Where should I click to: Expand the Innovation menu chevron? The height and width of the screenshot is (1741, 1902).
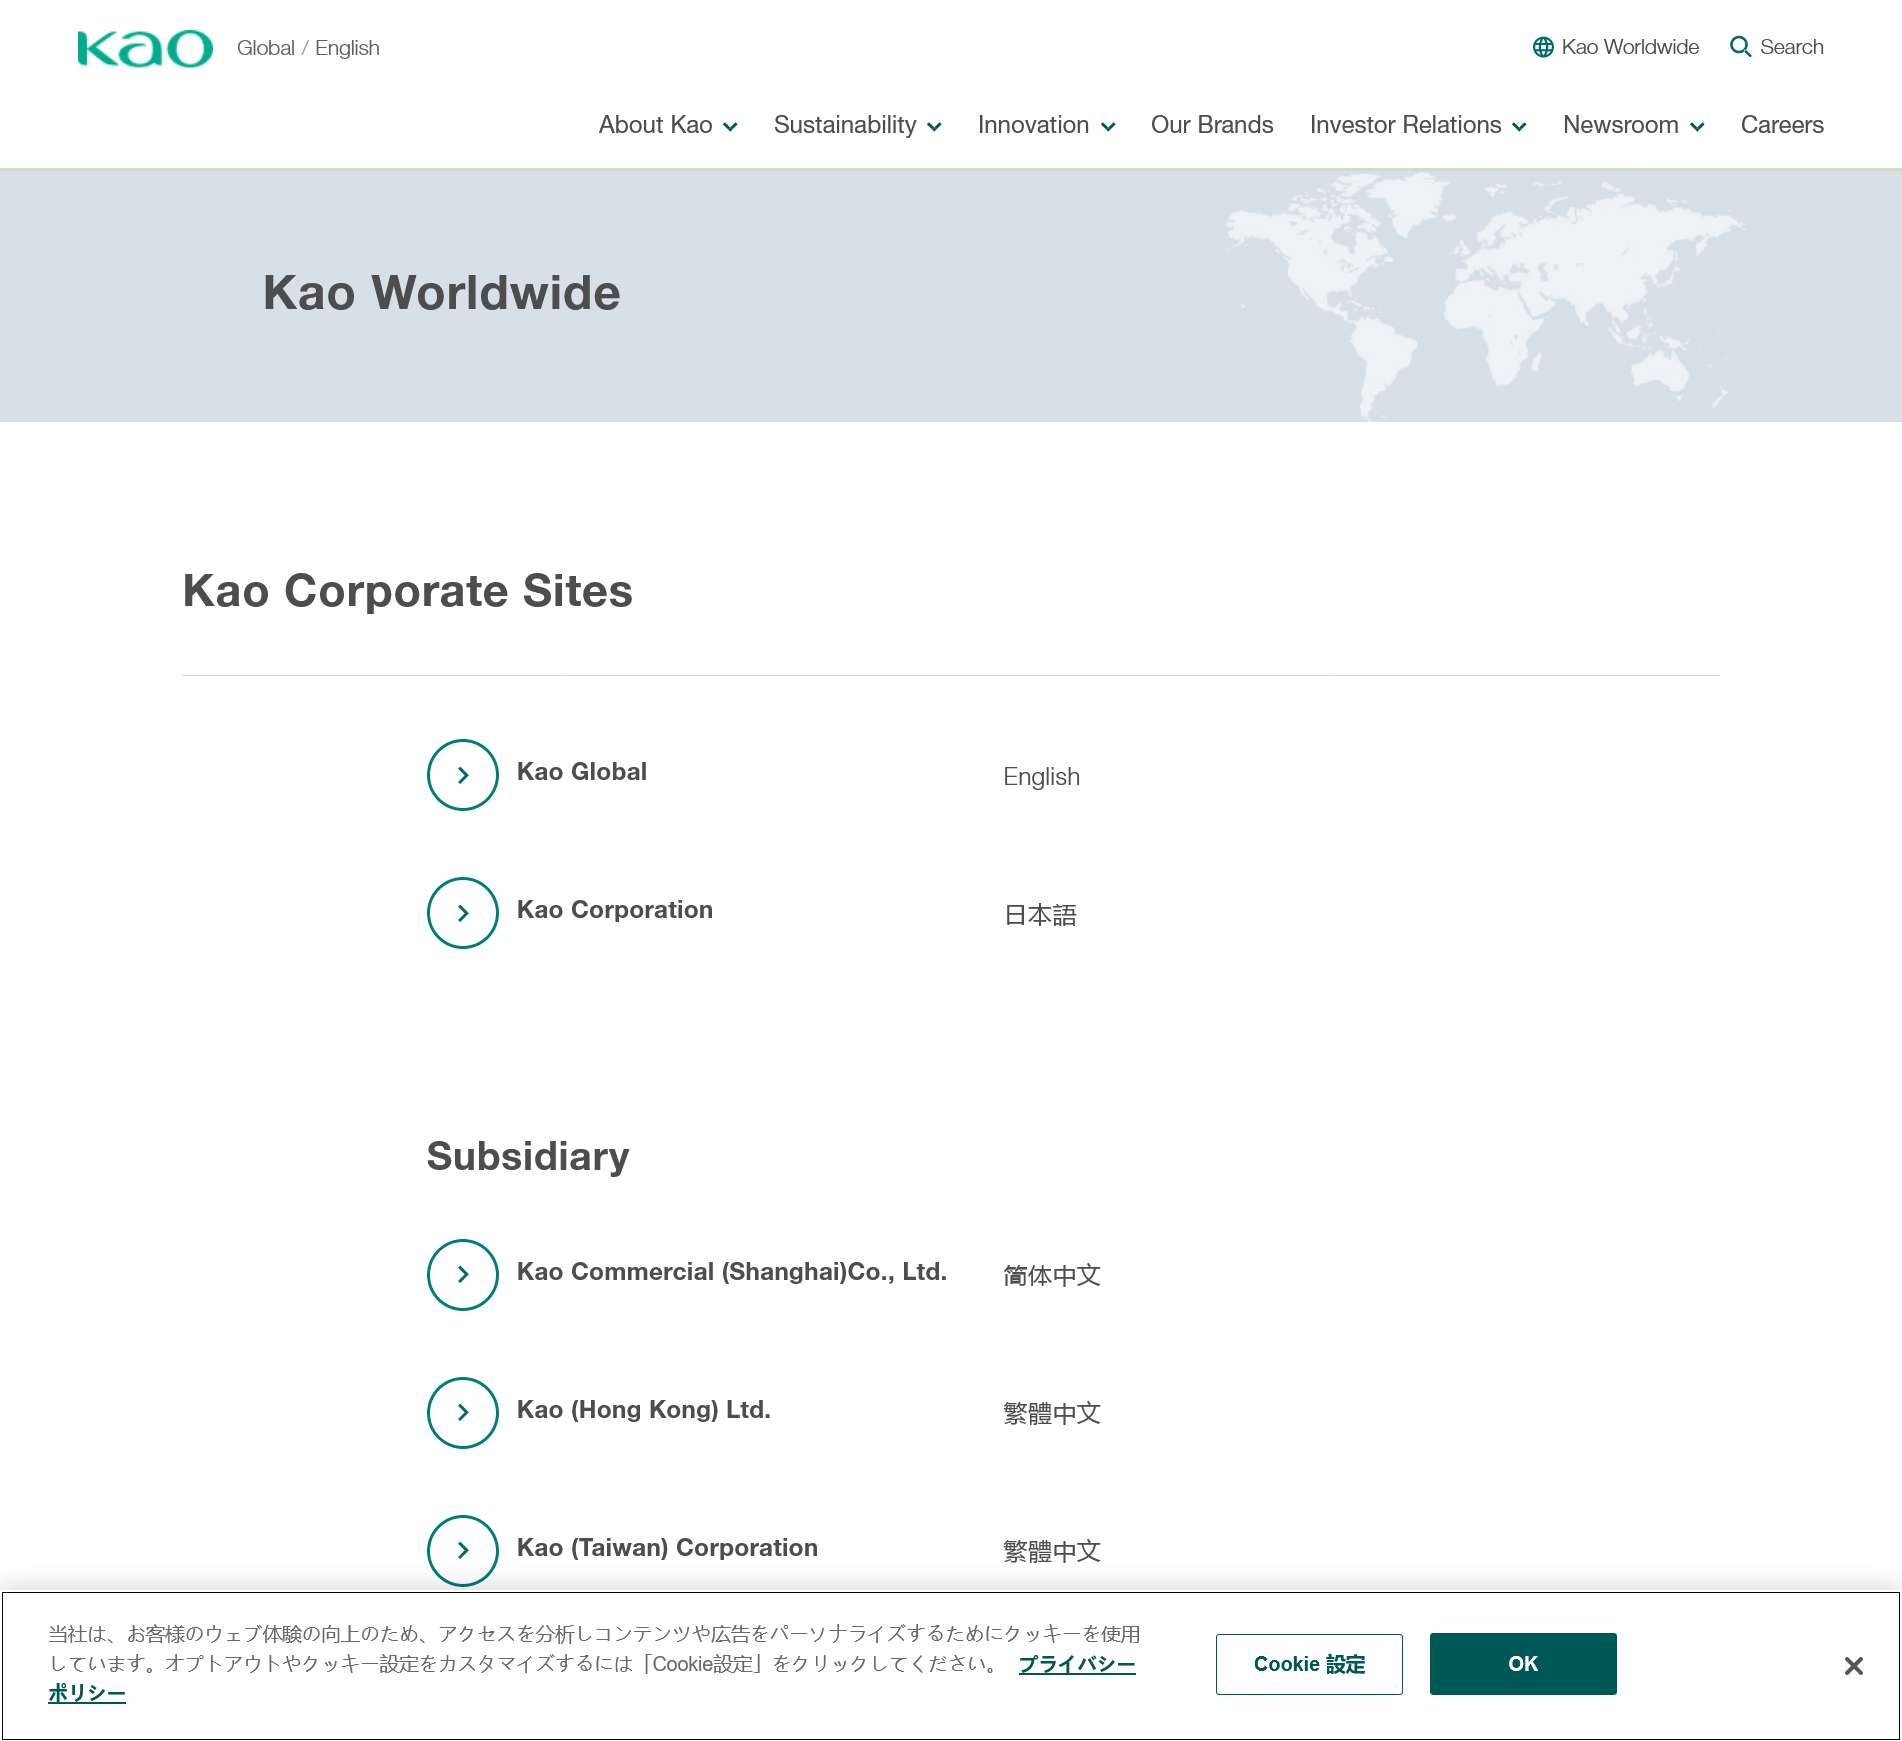pos(1108,127)
